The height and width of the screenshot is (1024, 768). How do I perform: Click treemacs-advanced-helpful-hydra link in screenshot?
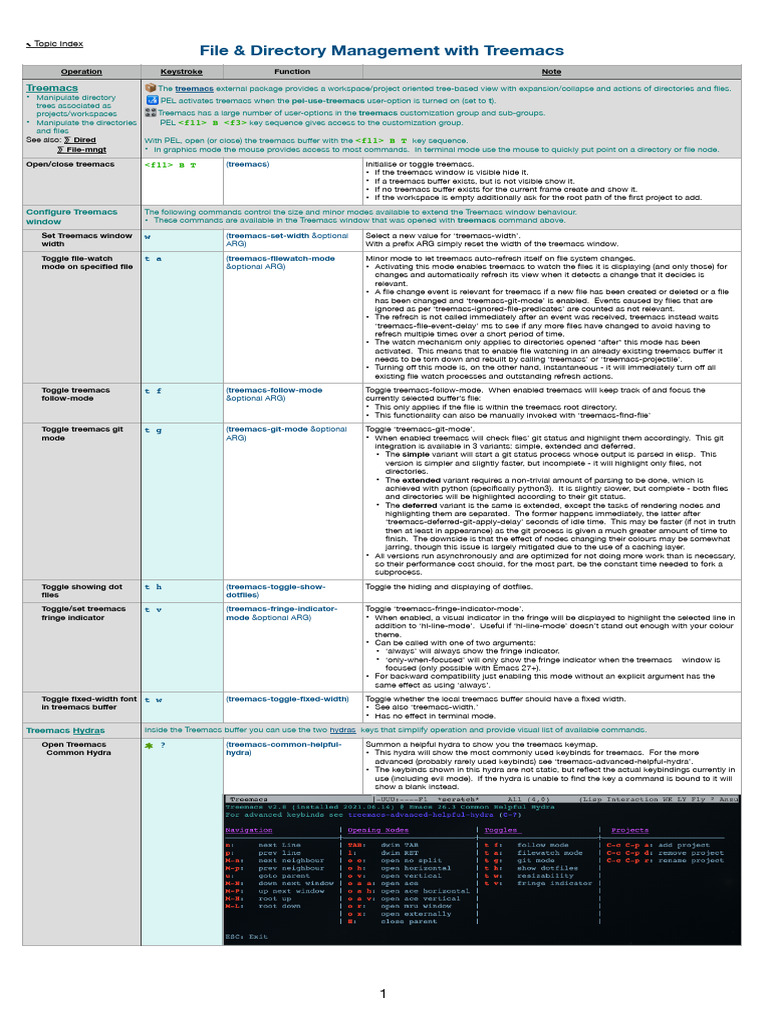(x=422, y=815)
